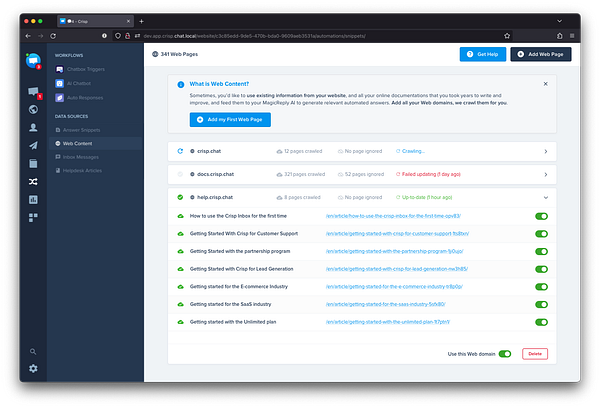Open a new browser tab with plus
Screen dimensions: 600x408
click(142, 21)
